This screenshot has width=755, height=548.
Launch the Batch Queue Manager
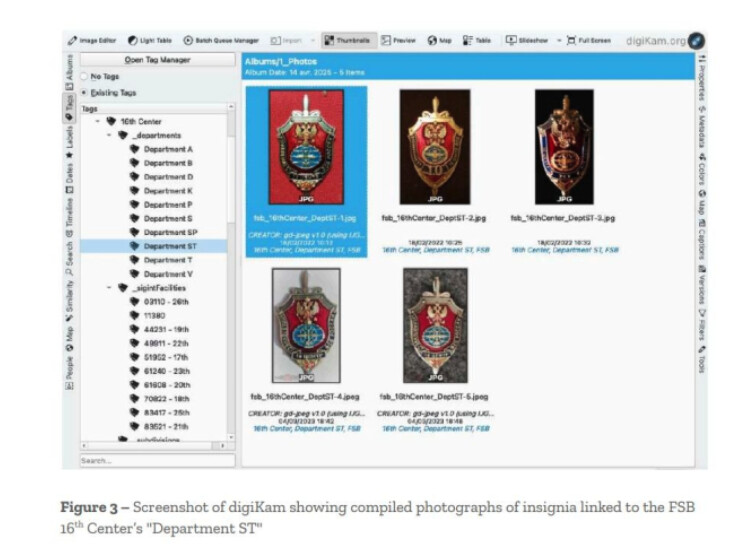point(221,40)
